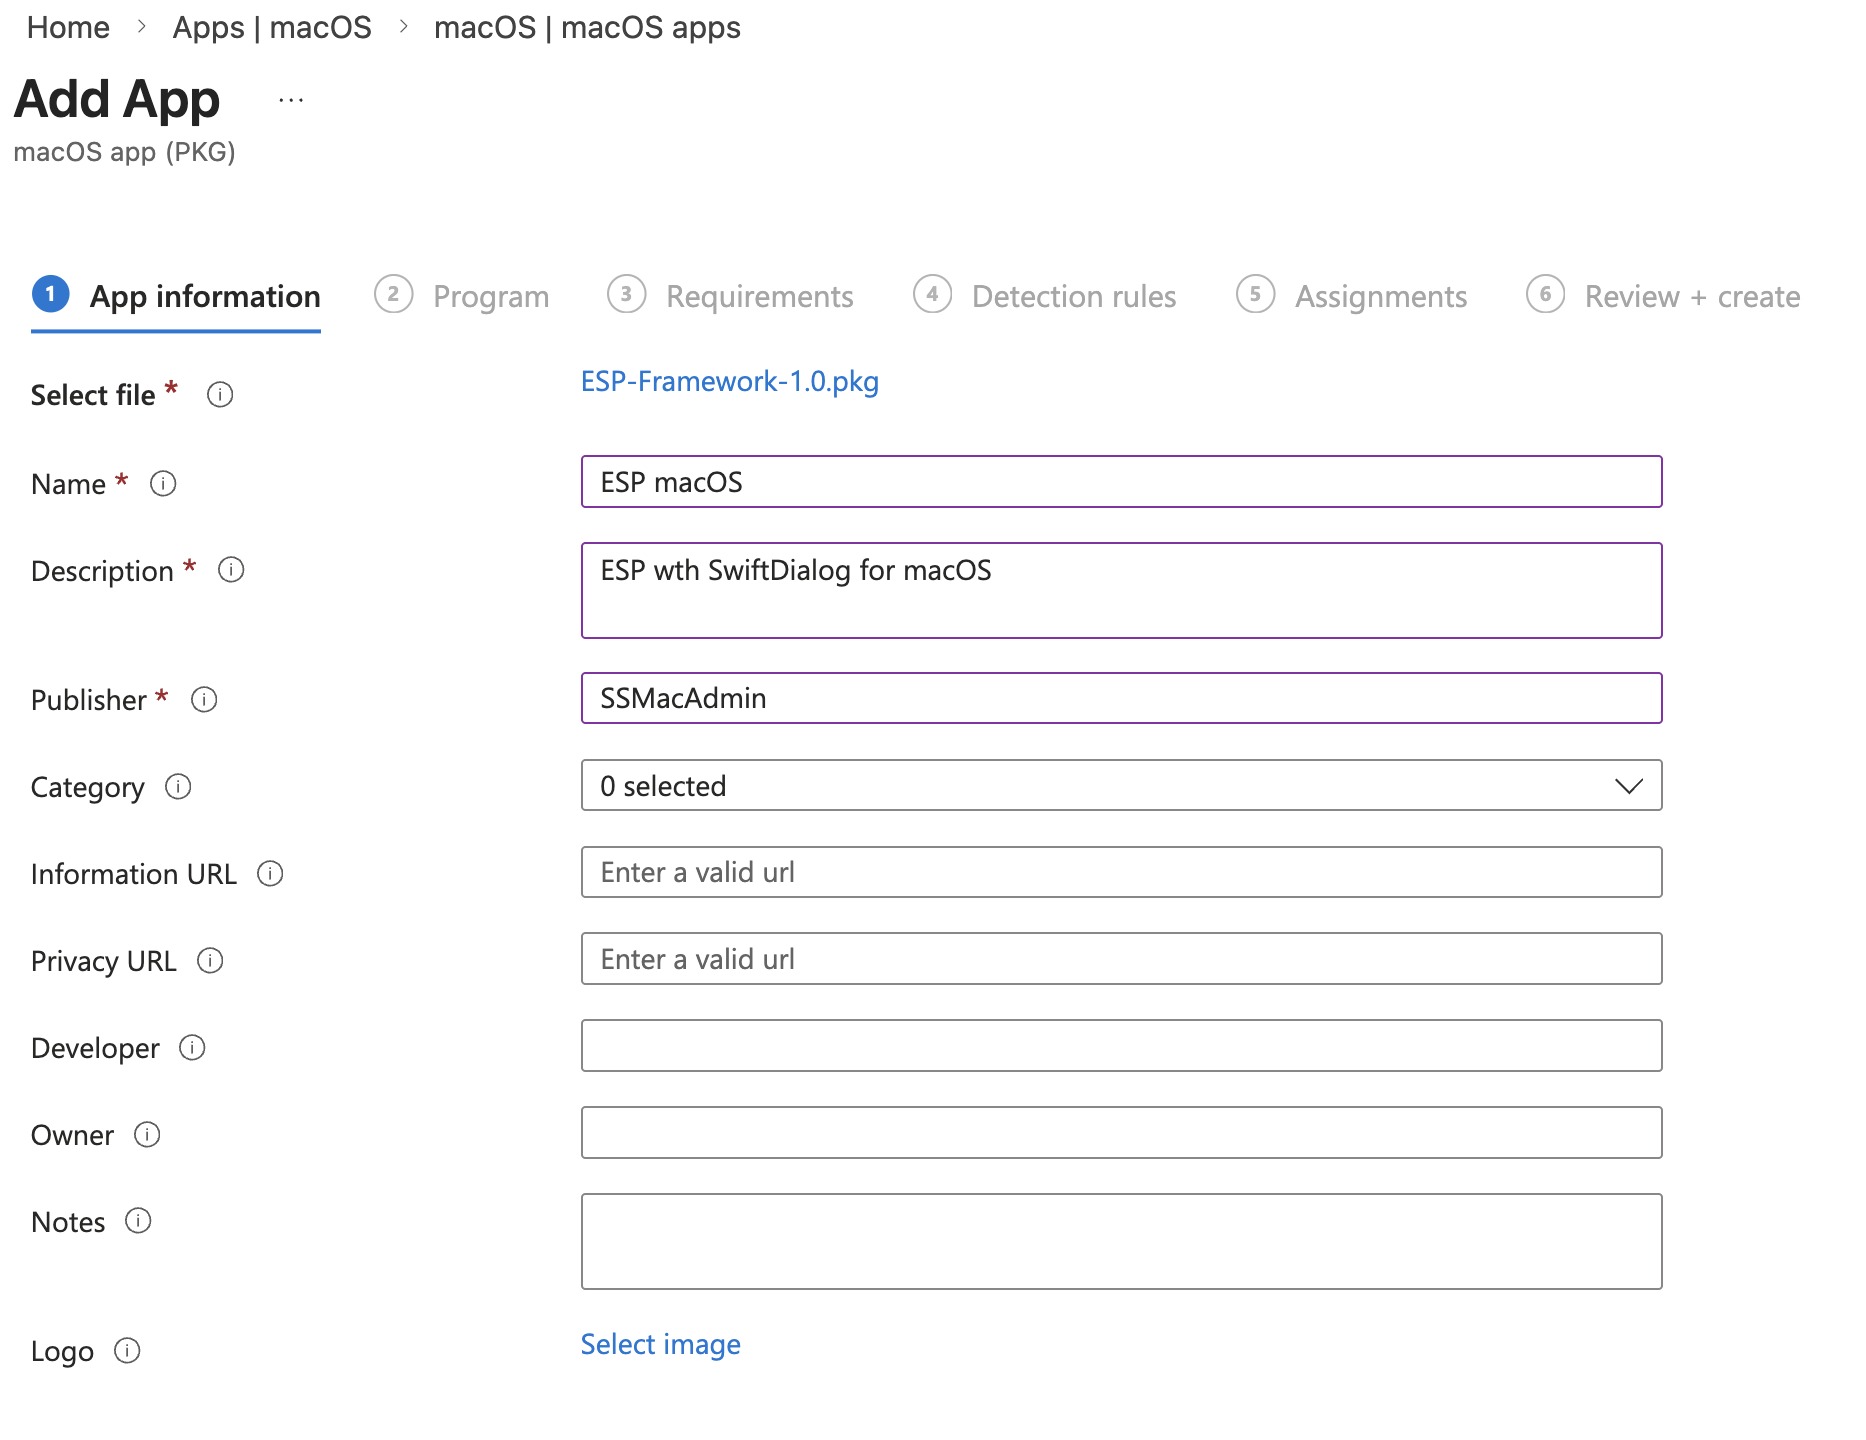1866x1440 pixels.
Task: Switch to the Program step tab
Action: (x=490, y=297)
